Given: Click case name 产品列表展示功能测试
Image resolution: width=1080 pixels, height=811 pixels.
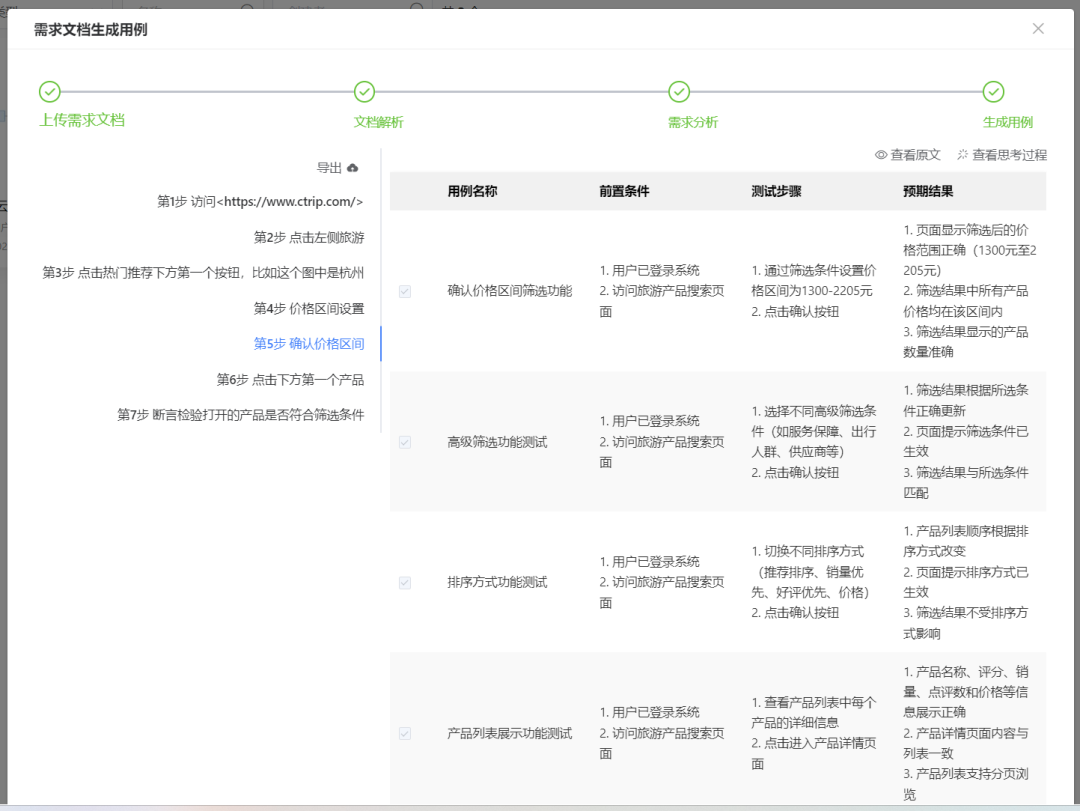Looking at the screenshot, I should 510,733.
